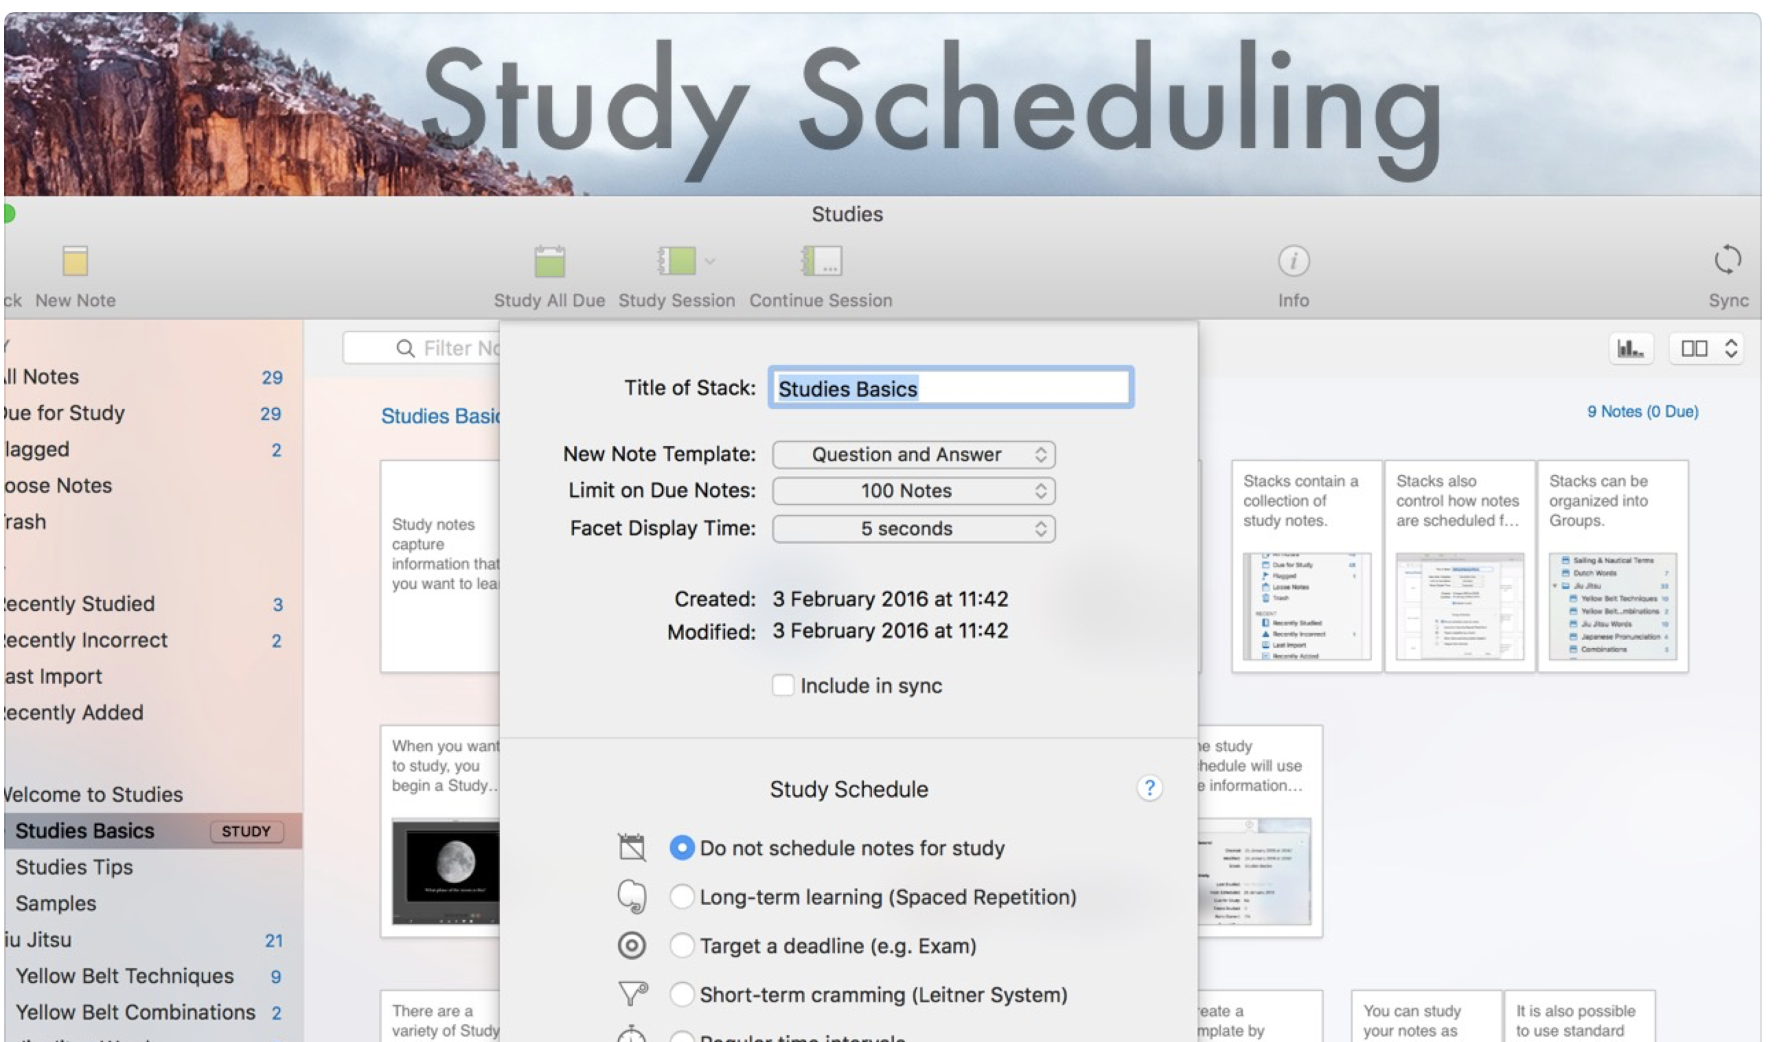The height and width of the screenshot is (1042, 1782).
Task: Start studying with Study All Due icon
Action: (x=549, y=261)
